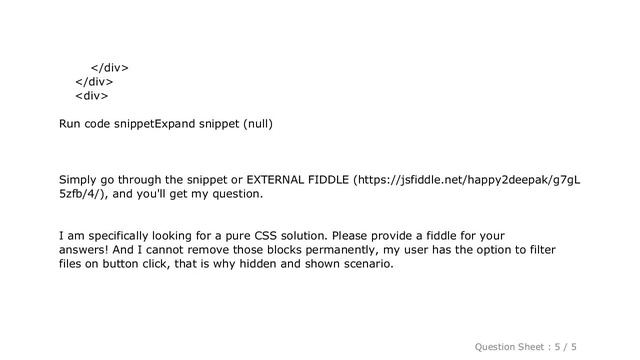Click the opening '<div>' code line

click(x=92, y=96)
